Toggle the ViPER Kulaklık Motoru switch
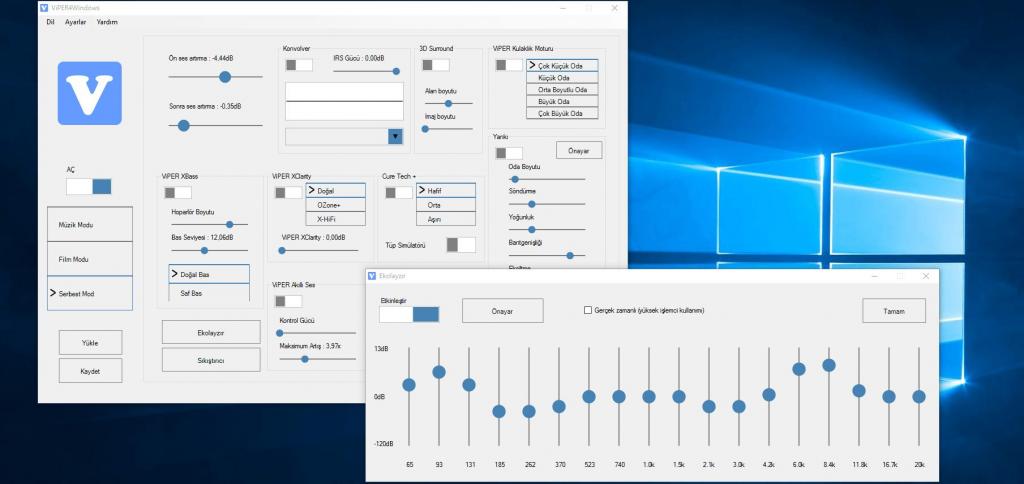This screenshot has height=484, width=1024. pos(509,65)
